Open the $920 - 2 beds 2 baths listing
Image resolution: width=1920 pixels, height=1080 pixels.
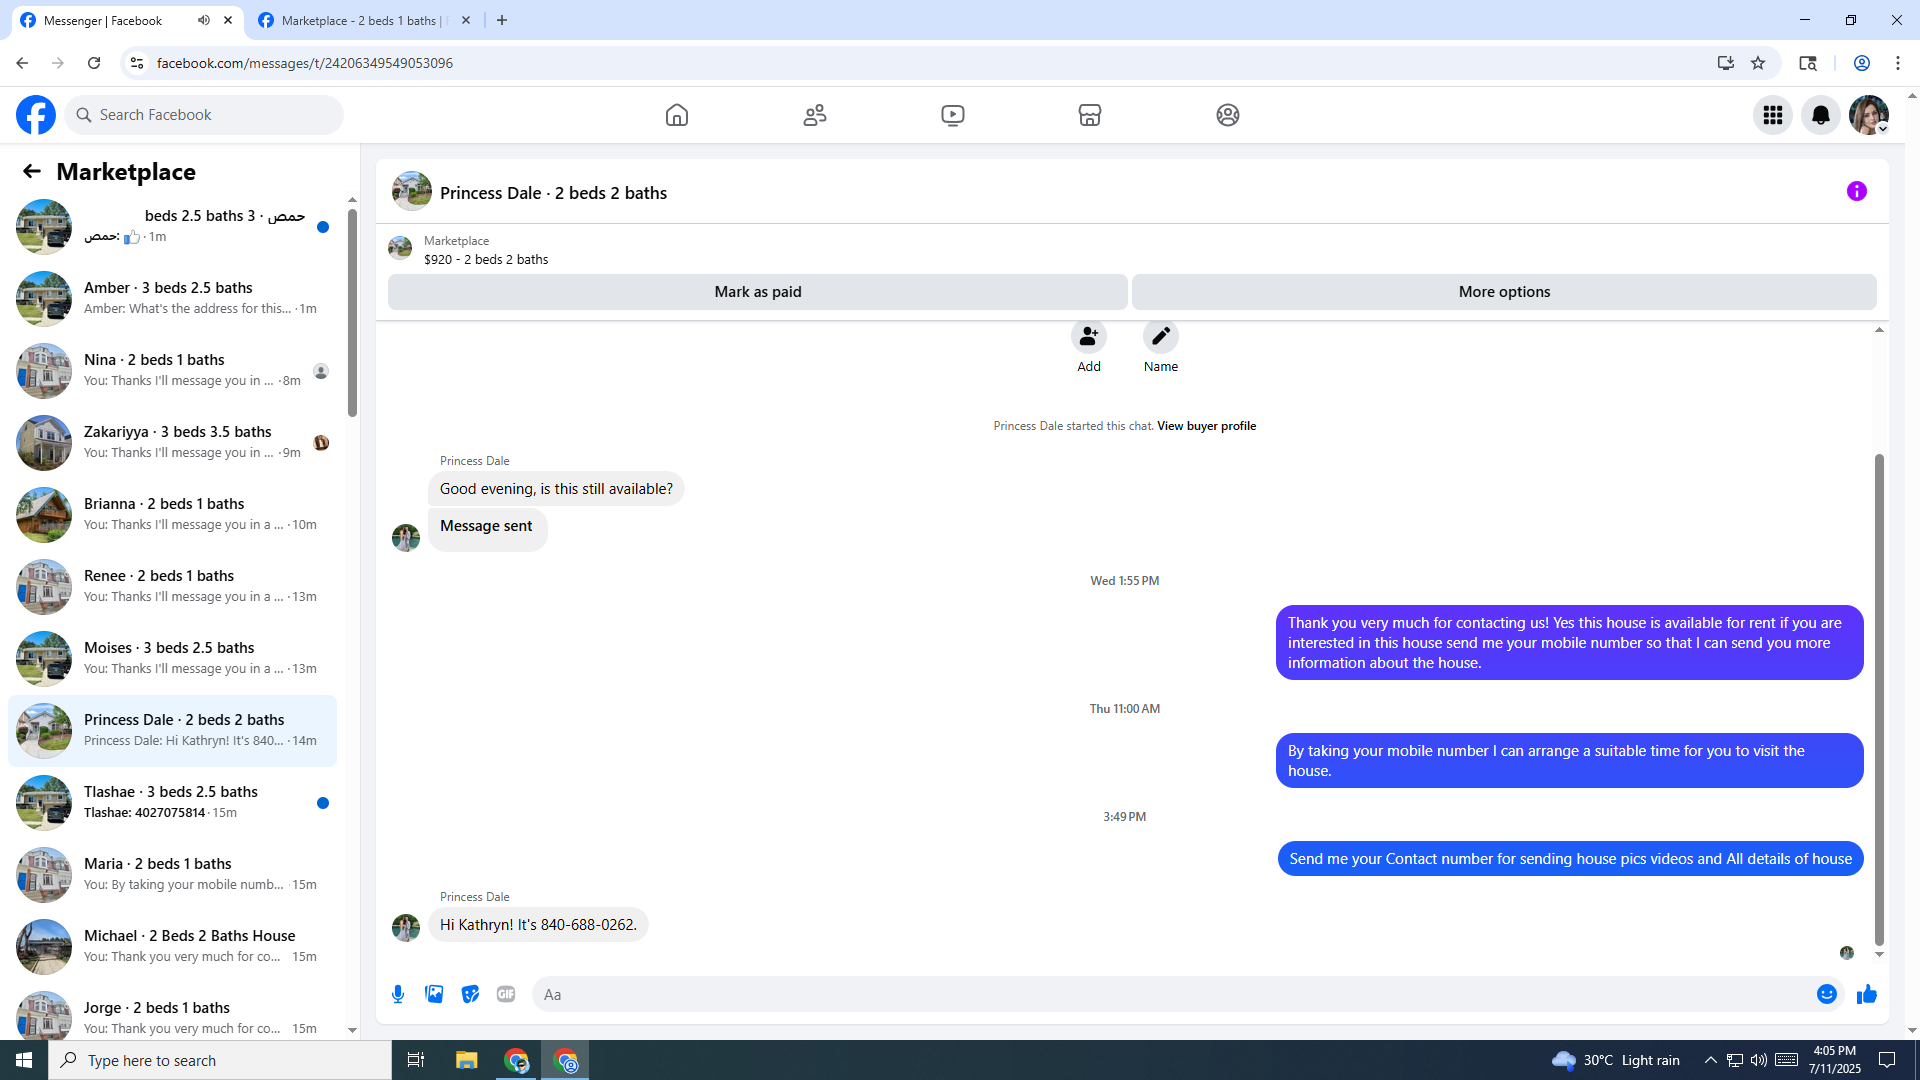pyautogui.click(x=486, y=260)
